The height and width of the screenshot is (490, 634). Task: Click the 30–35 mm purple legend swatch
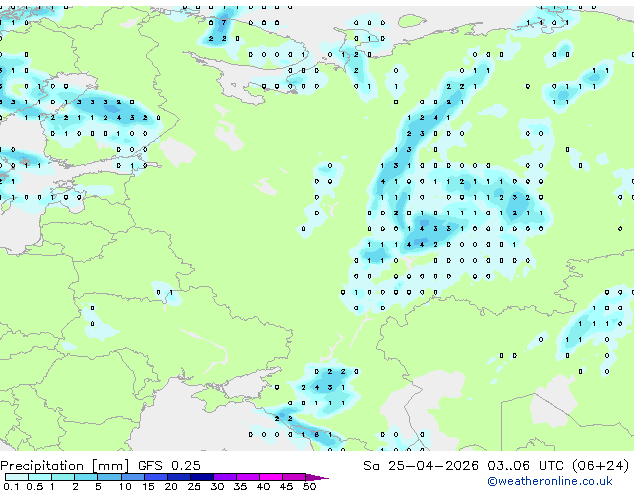pos(225,477)
